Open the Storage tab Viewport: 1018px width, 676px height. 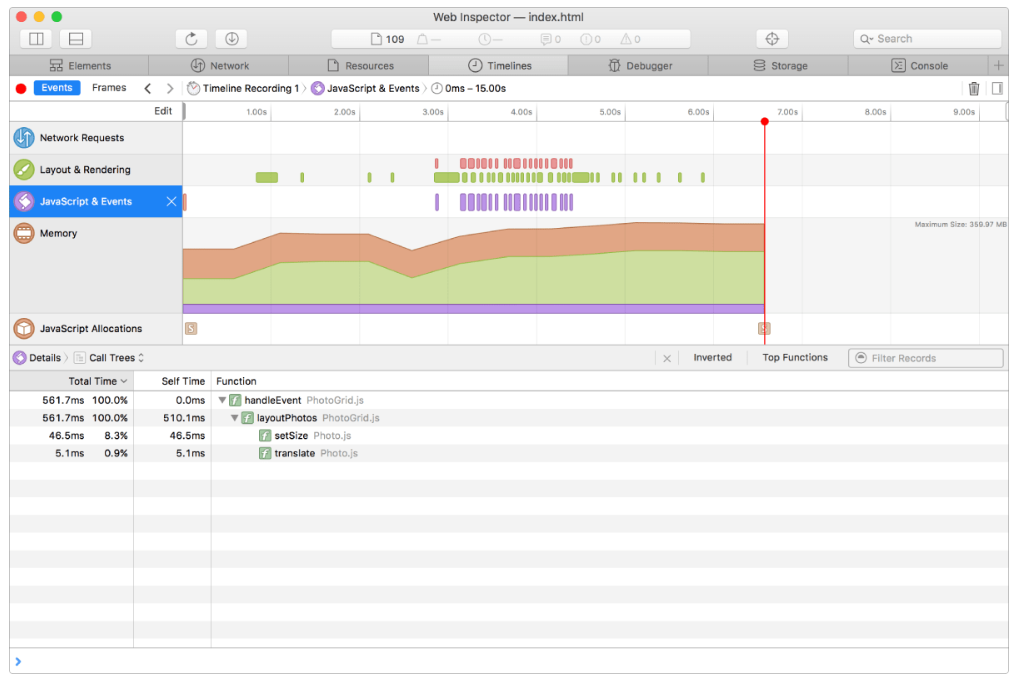pos(779,66)
